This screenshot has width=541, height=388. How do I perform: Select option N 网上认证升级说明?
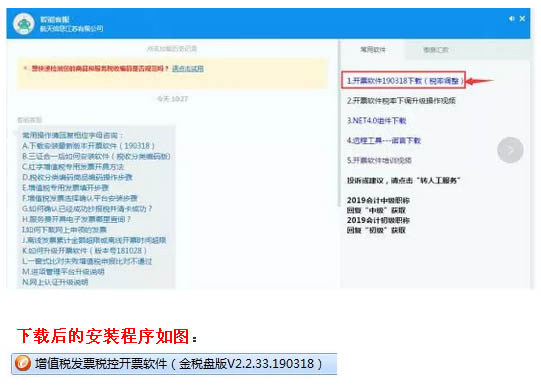[55, 282]
